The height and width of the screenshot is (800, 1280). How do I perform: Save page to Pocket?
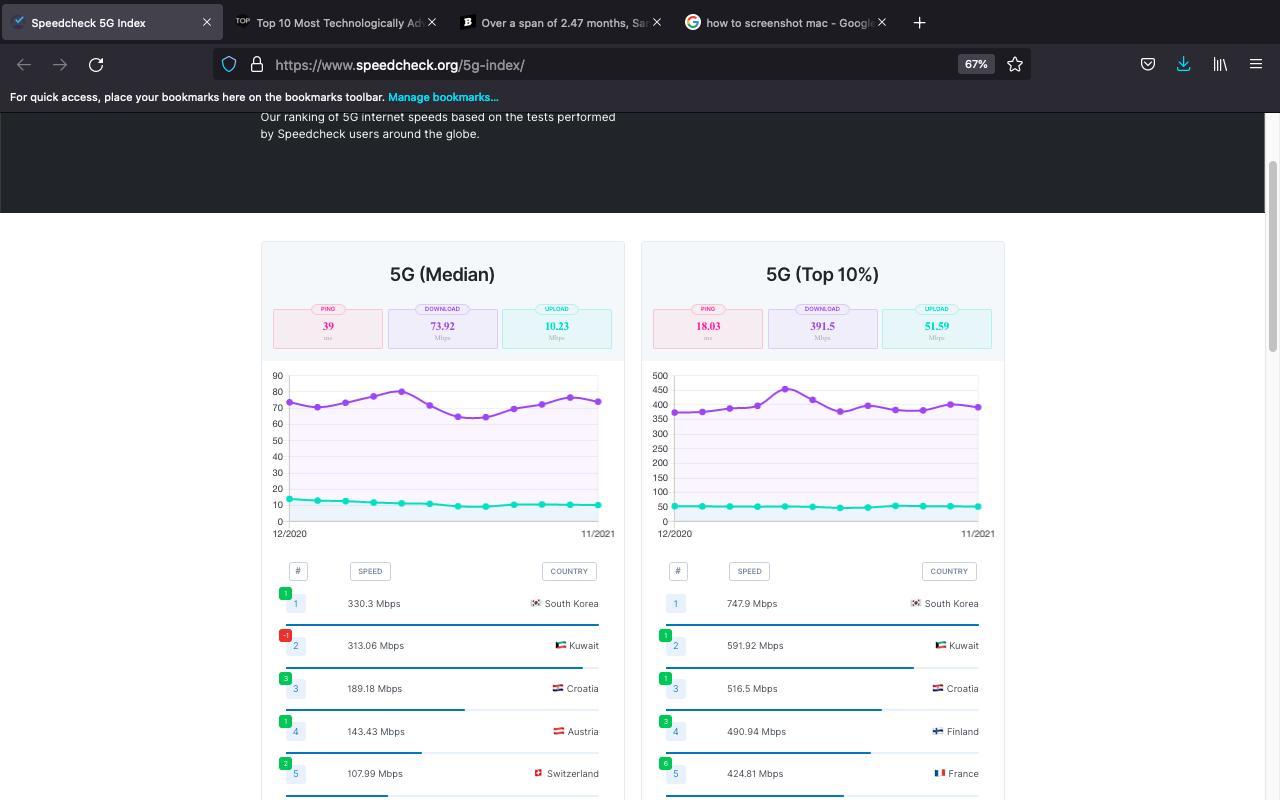click(1148, 65)
